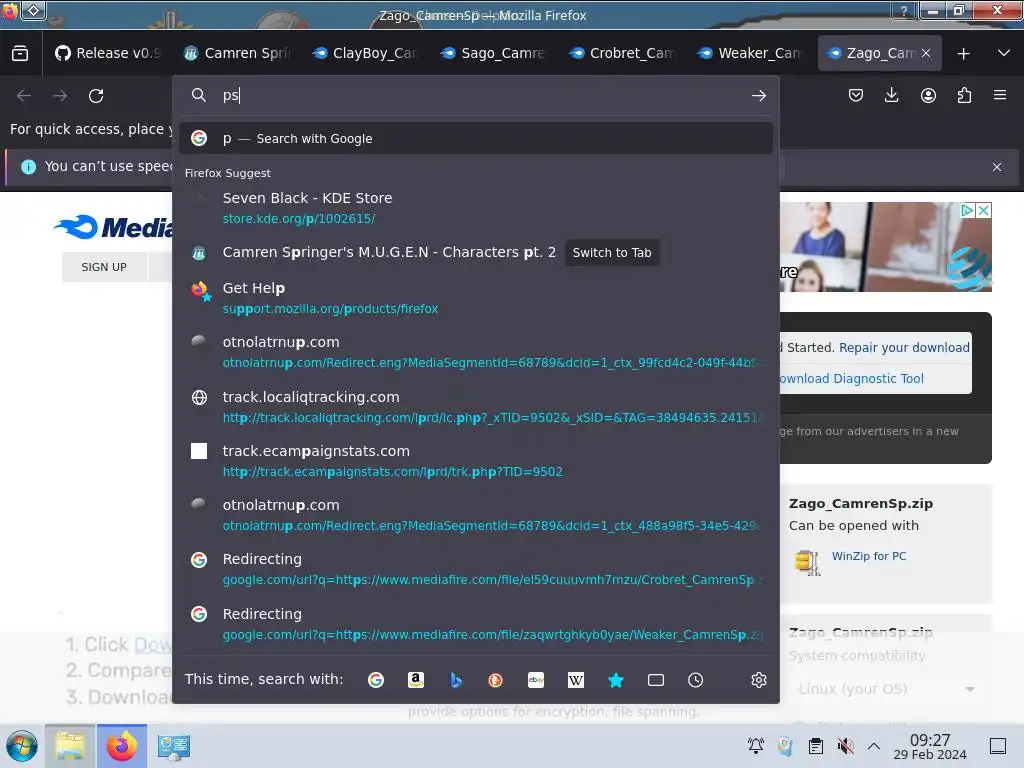Viewport: 1024px width, 768px height.
Task: Open the file manager from taskbar
Action: click(70, 746)
